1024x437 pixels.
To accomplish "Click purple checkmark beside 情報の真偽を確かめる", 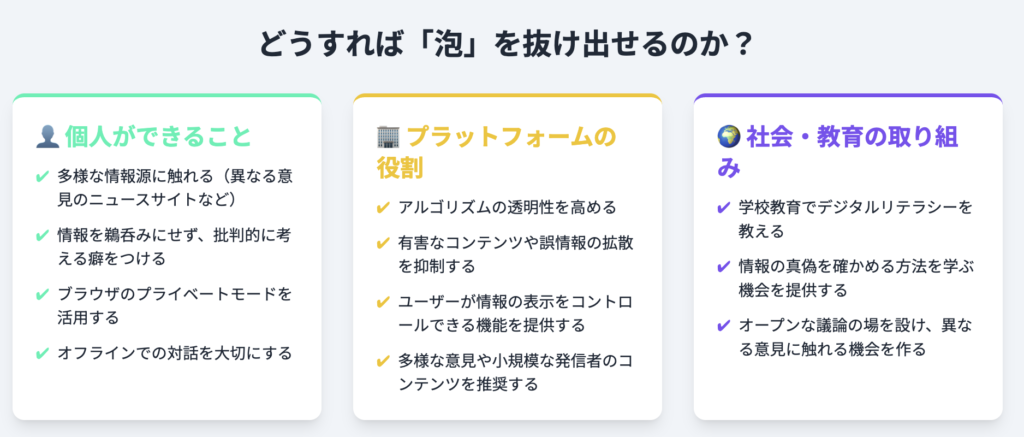I will tap(724, 267).
